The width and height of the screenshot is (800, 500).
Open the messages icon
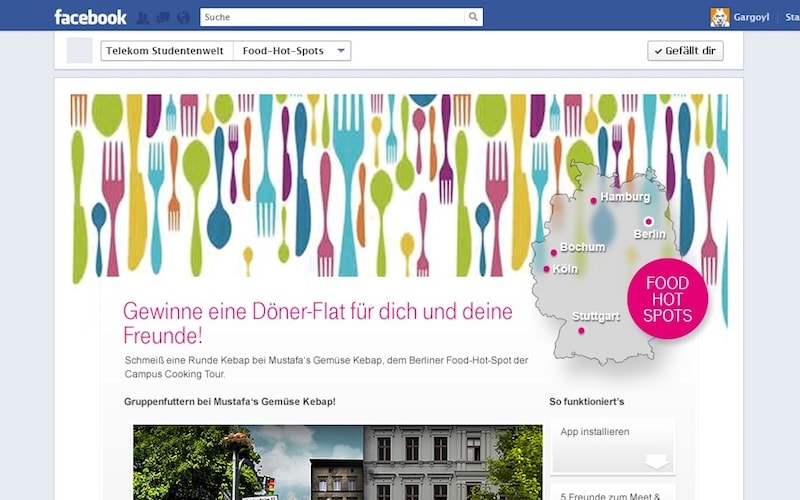[x=163, y=17]
